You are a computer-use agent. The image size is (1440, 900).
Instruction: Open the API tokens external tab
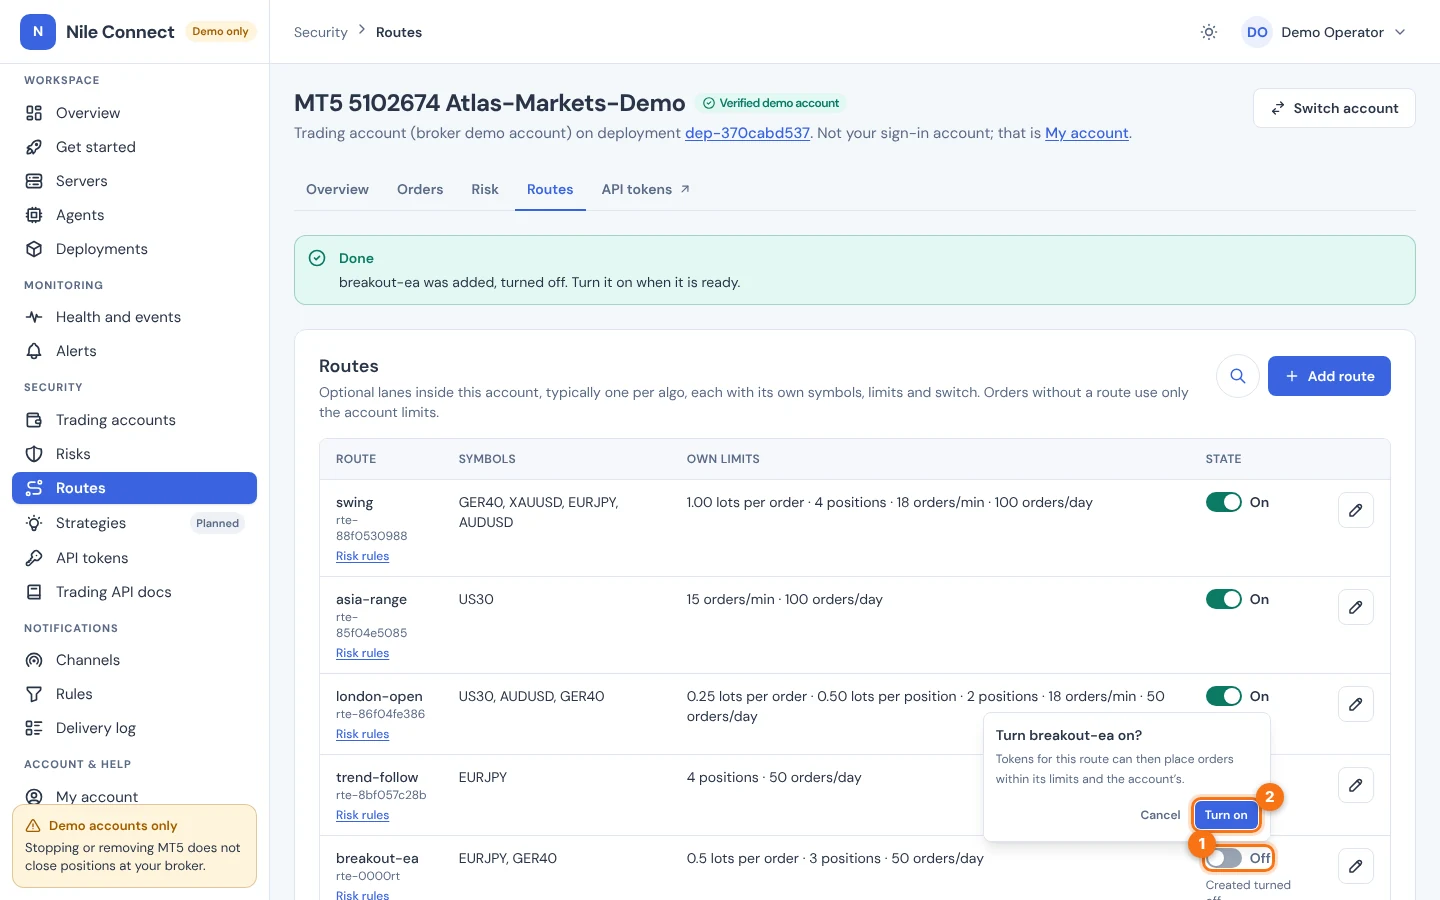click(x=646, y=189)
